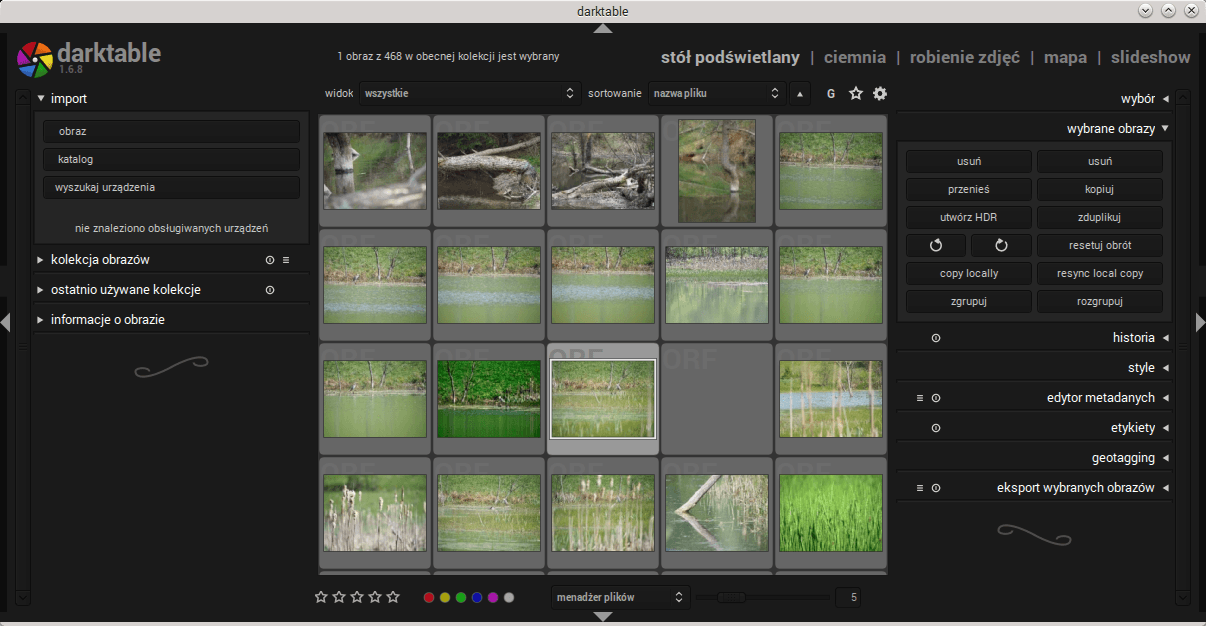Apply the red color label
1206x626 pixels.
click(429, 597)
